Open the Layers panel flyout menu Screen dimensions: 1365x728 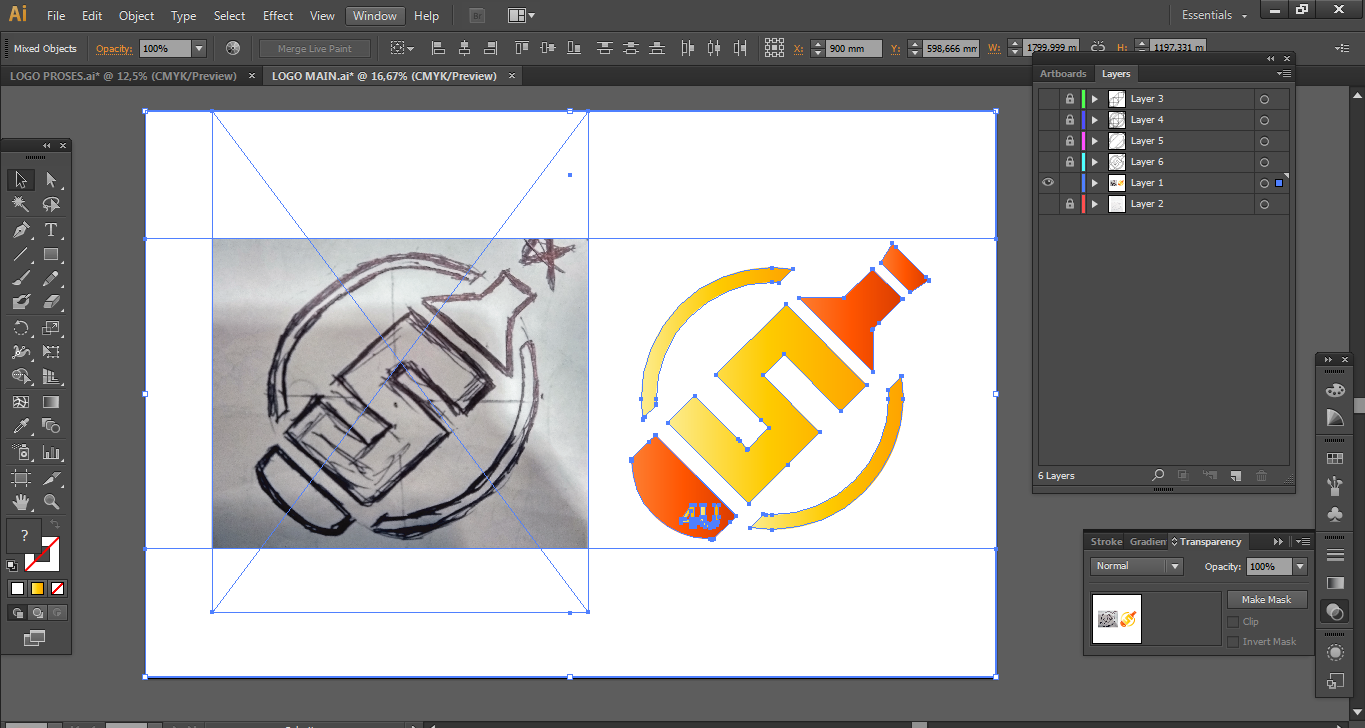click(x=1285, y=74)
